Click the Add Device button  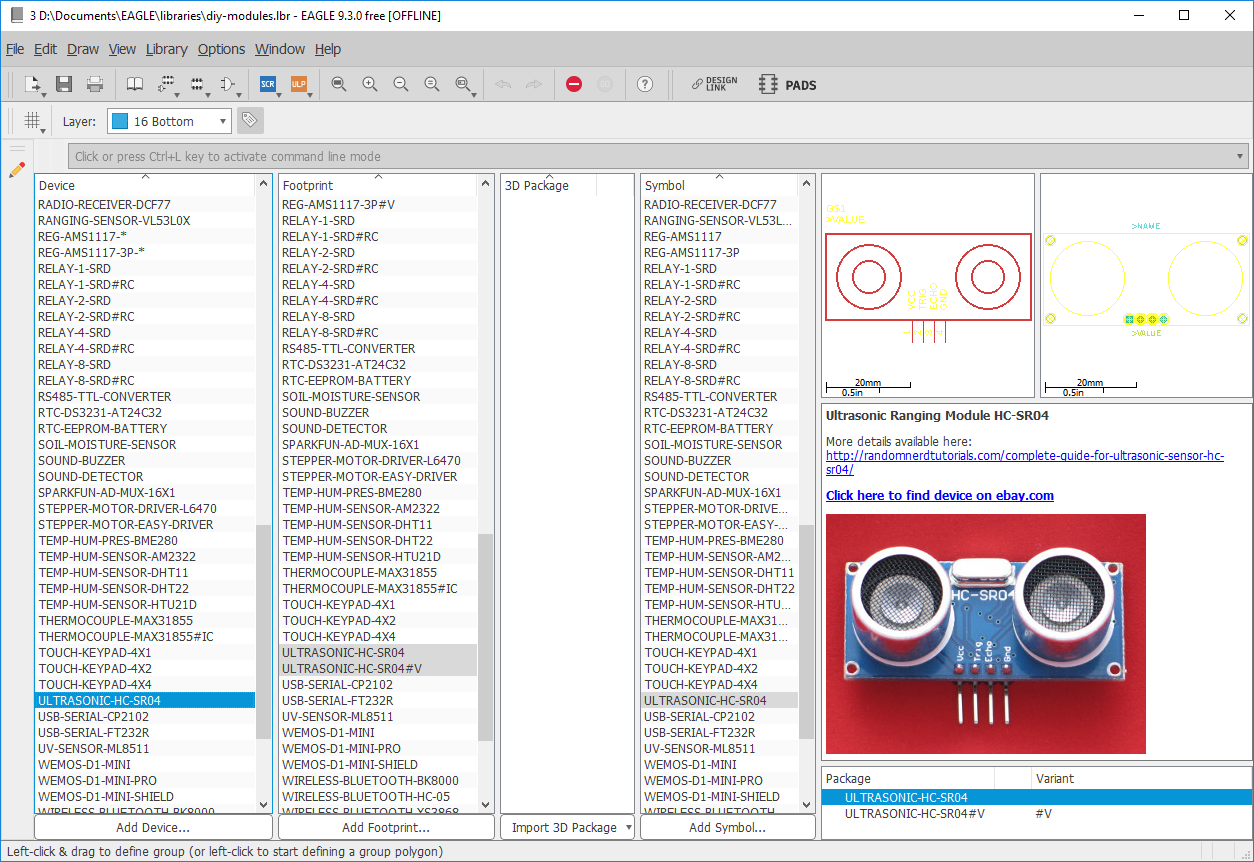point(153,827)
